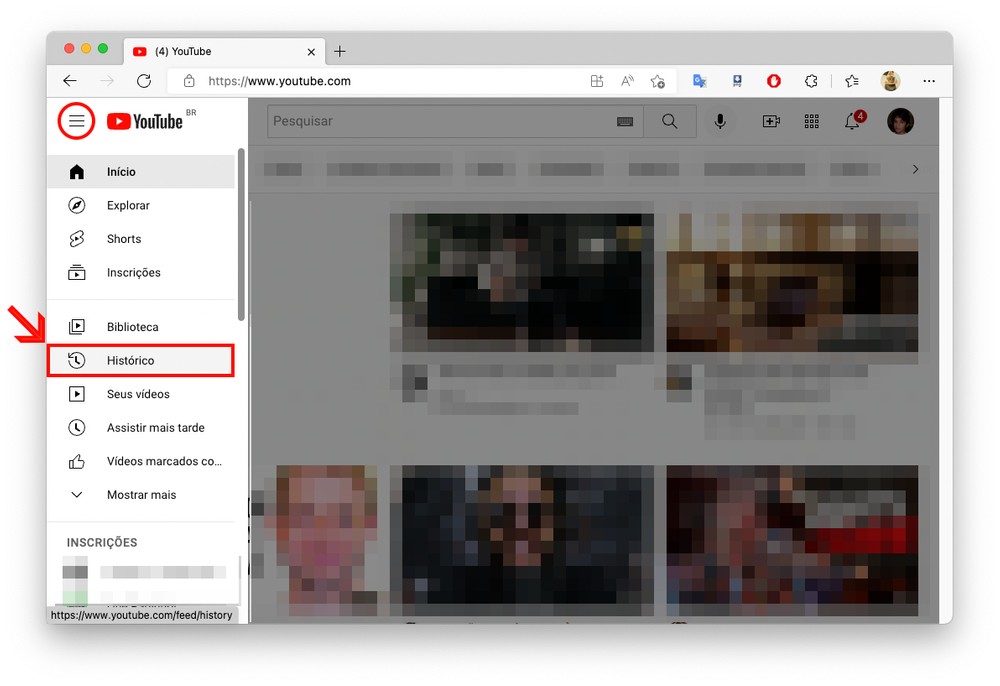Open Inscrições in the sidebar

point(133,272)
